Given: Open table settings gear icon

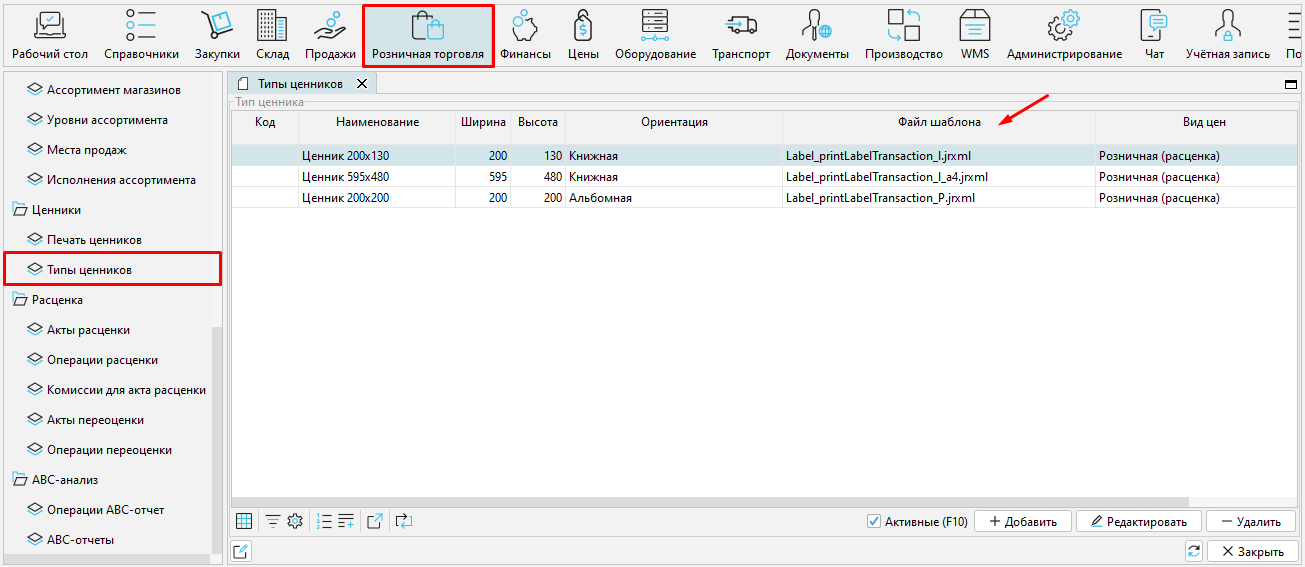Looking at the screenshot, I should click(x=295, y=521).
